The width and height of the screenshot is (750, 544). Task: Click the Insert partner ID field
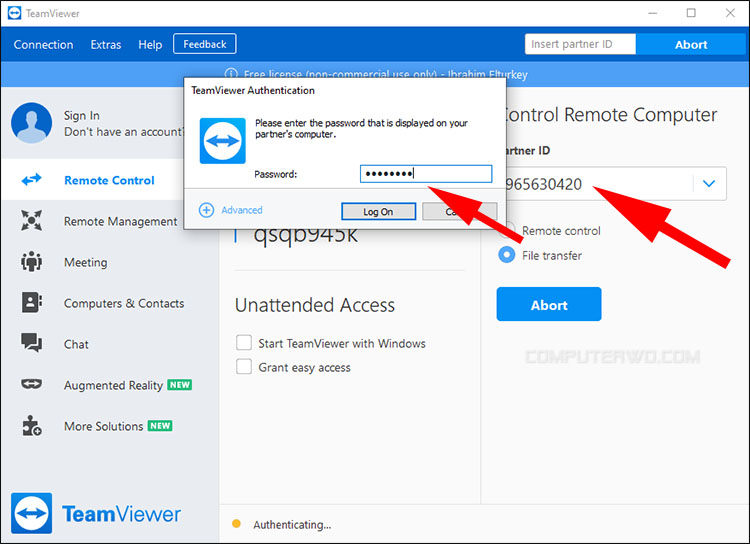[x=580, y=44]
